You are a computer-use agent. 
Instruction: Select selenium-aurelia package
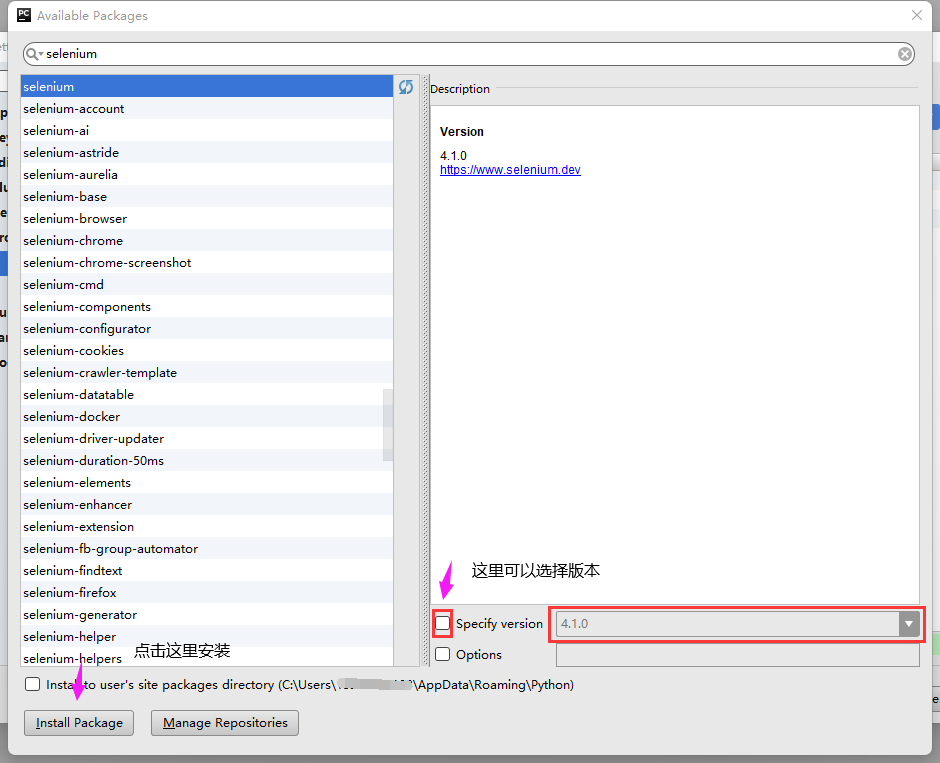tap(207, 174)
